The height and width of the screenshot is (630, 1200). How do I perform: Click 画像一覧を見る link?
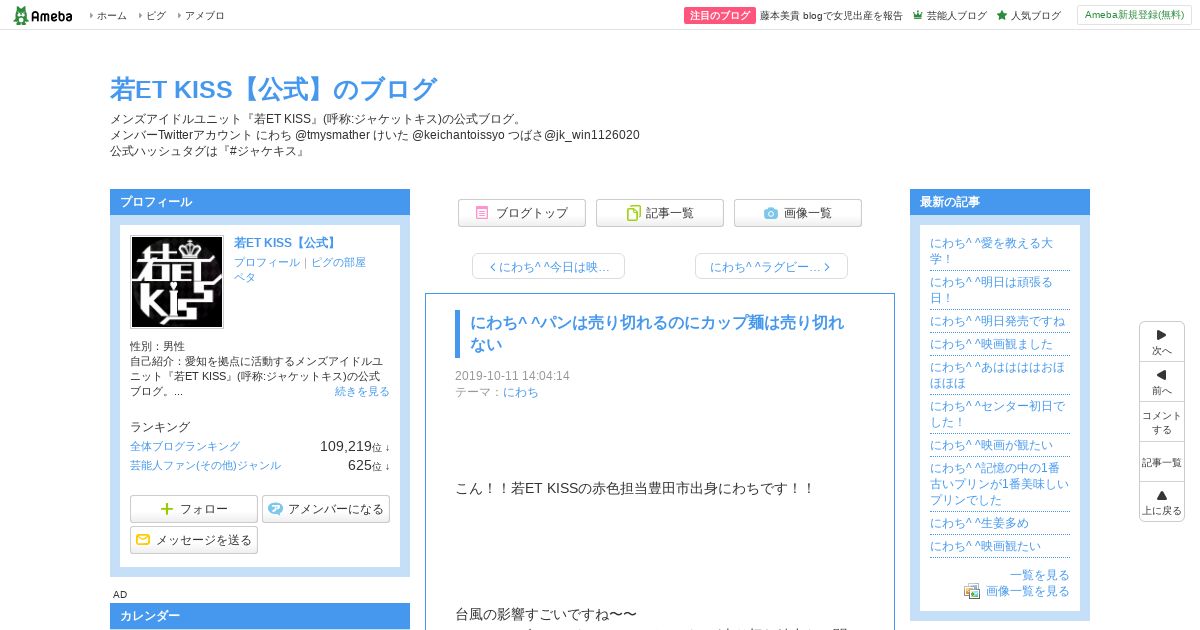click(1028, 591)
